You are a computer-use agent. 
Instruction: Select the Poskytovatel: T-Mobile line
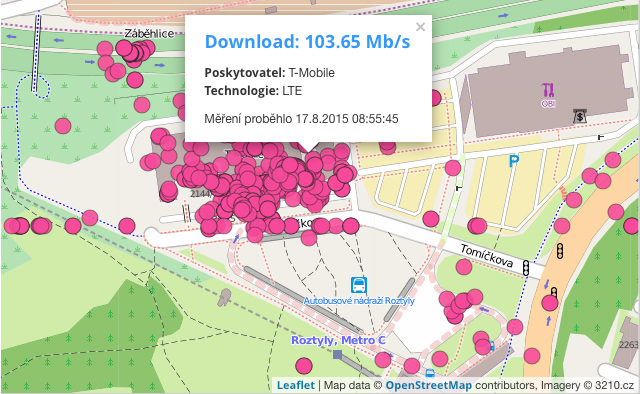(x=269, y=73)
